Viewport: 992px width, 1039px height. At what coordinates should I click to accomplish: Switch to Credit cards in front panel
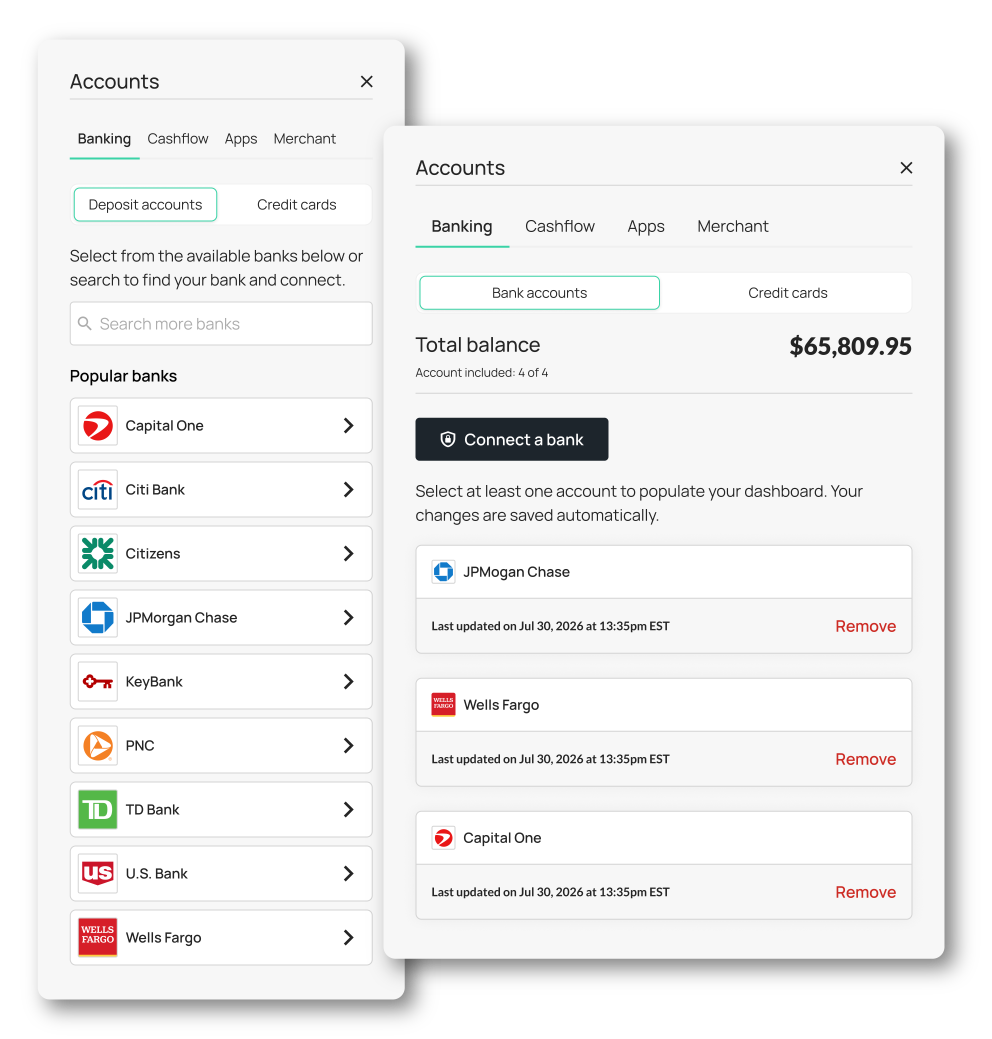[787, 293]
